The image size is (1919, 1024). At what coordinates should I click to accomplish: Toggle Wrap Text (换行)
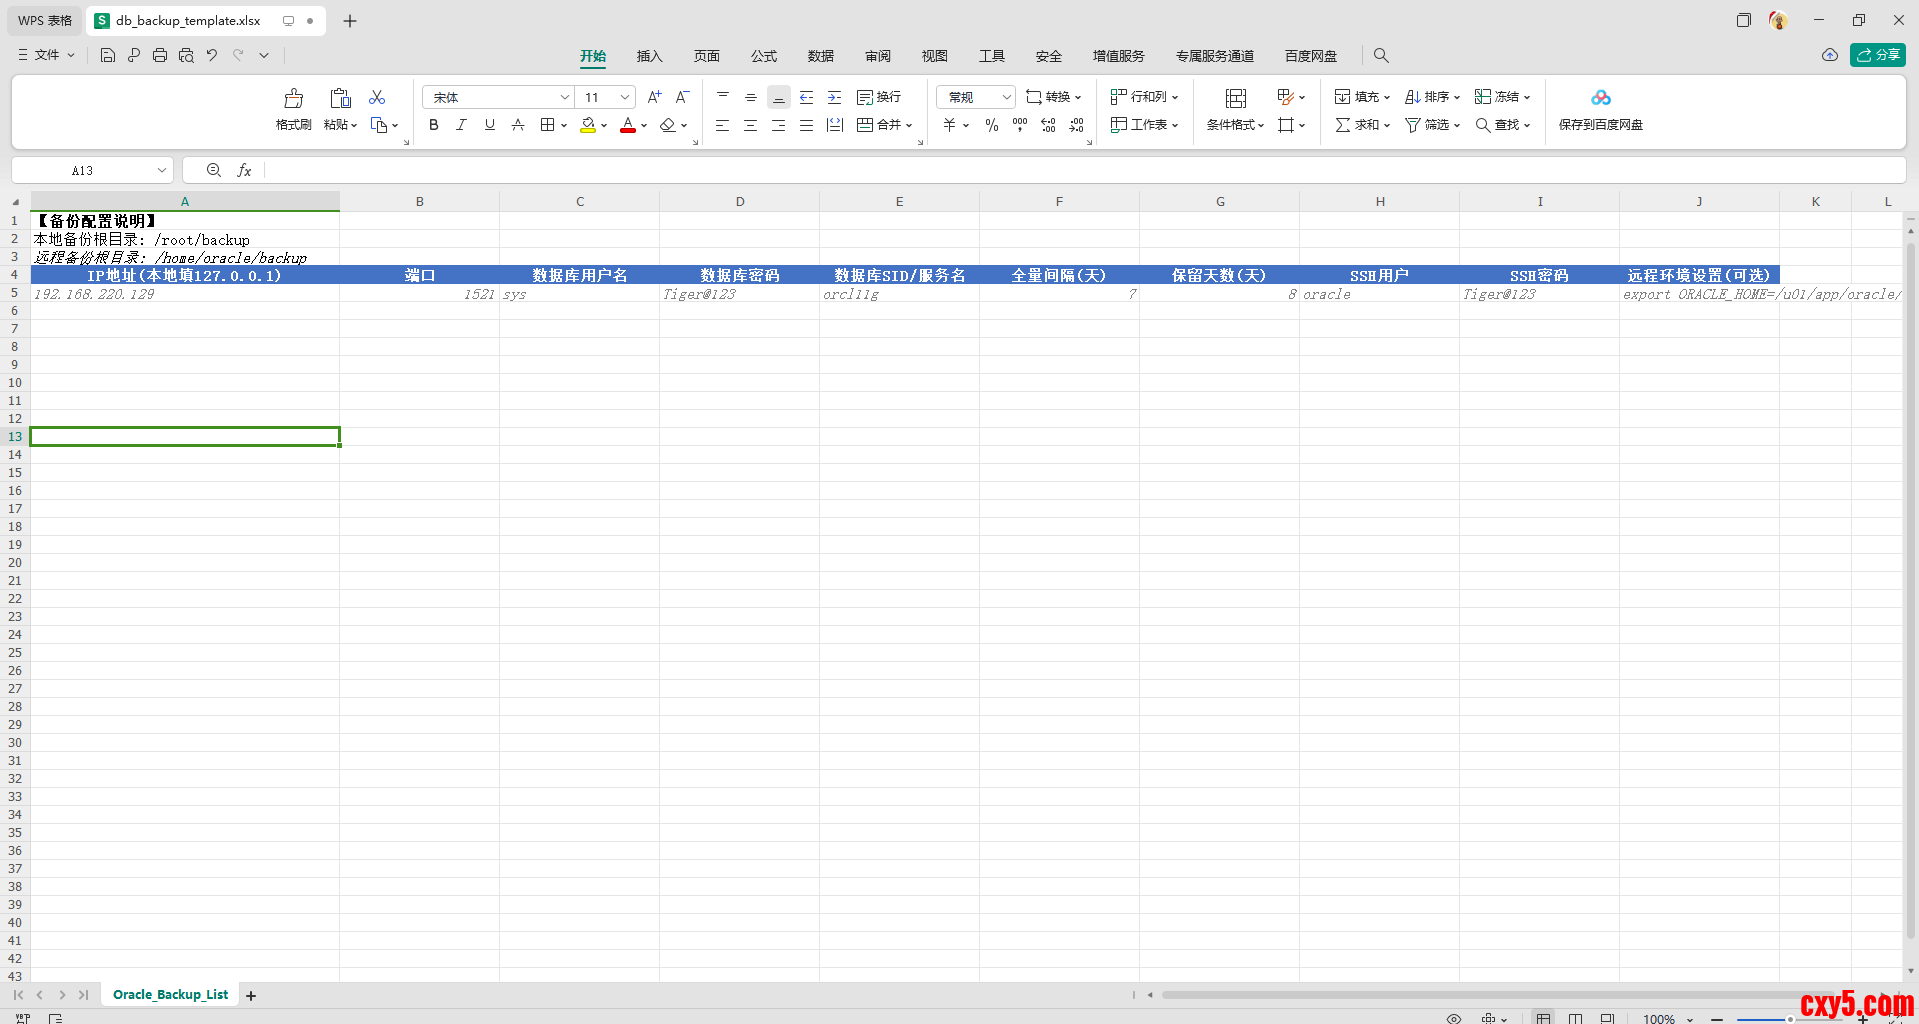tap(879, 97)
